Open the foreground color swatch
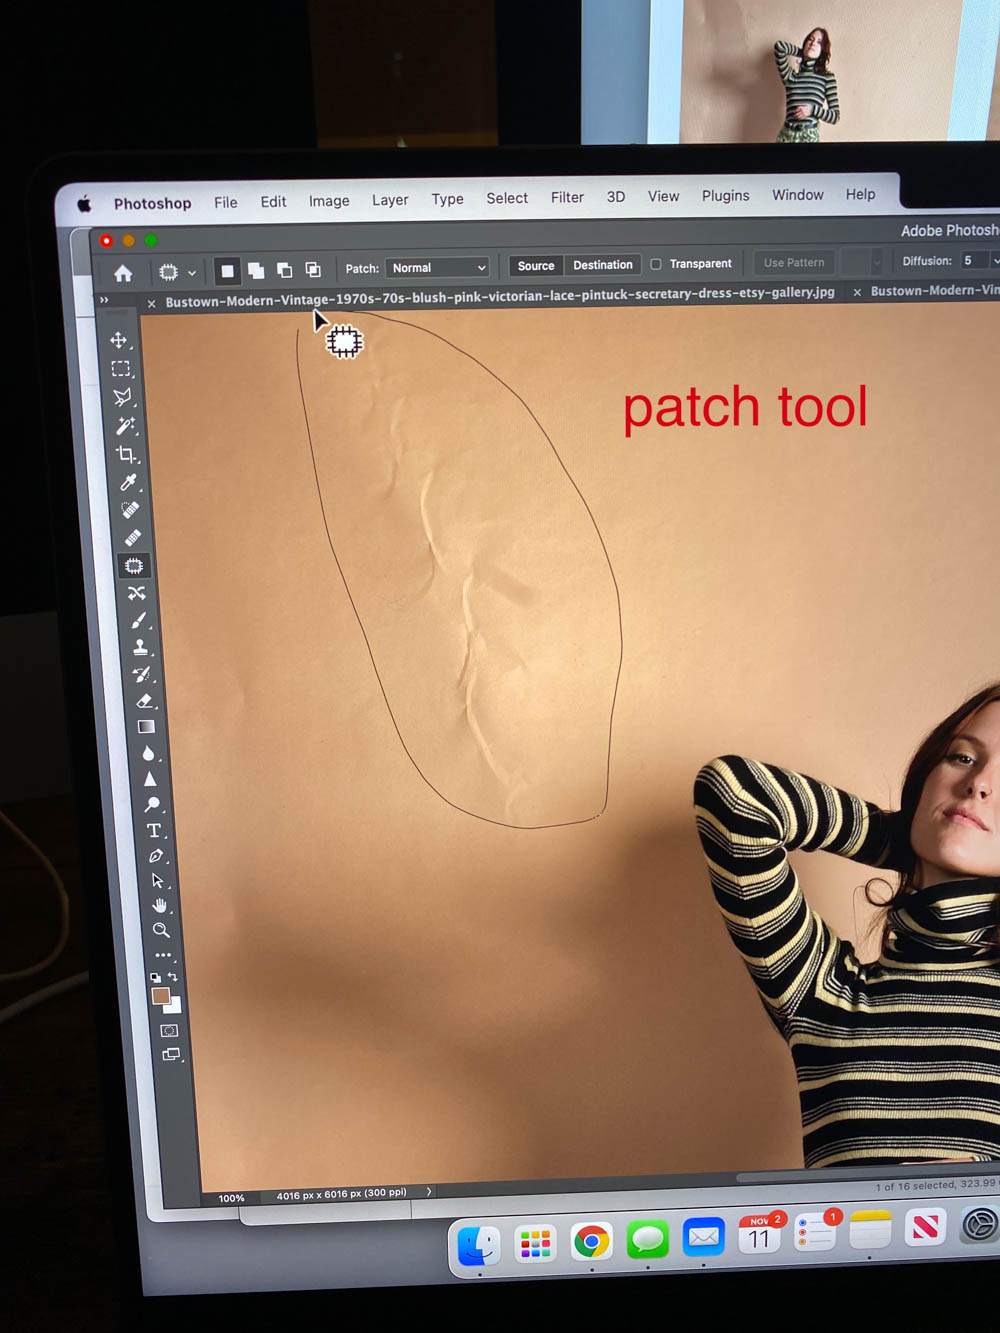Screen dimensions: 1000x1333 (161, 995)
